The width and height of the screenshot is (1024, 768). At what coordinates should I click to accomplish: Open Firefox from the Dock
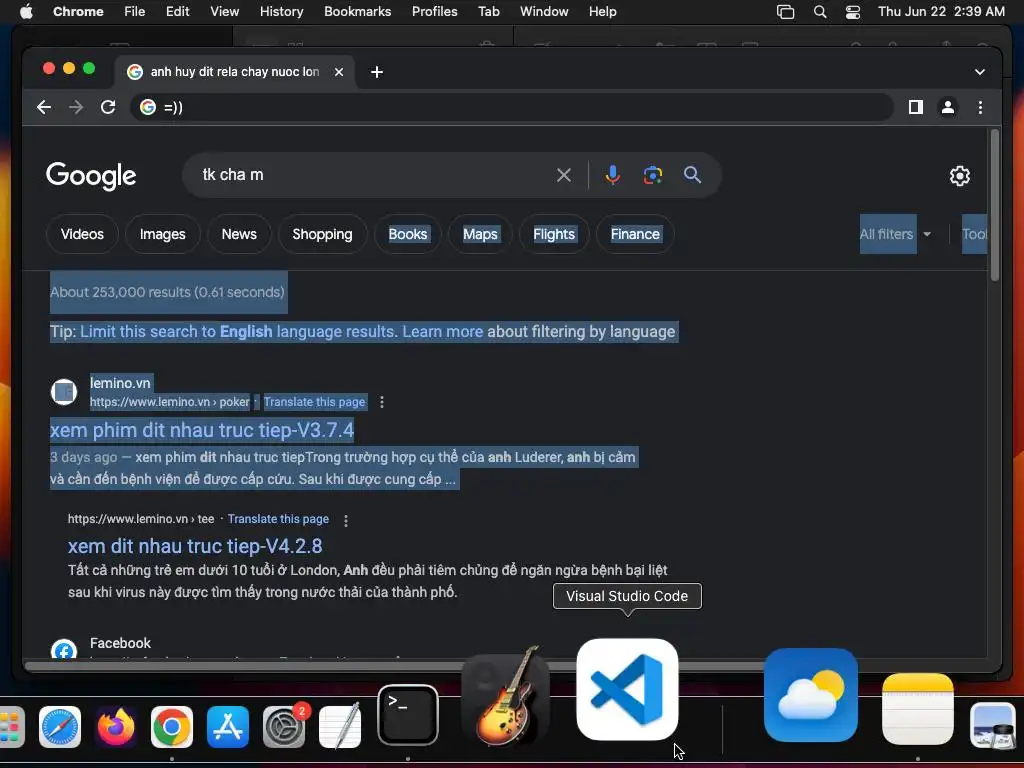tap(116, 727)
